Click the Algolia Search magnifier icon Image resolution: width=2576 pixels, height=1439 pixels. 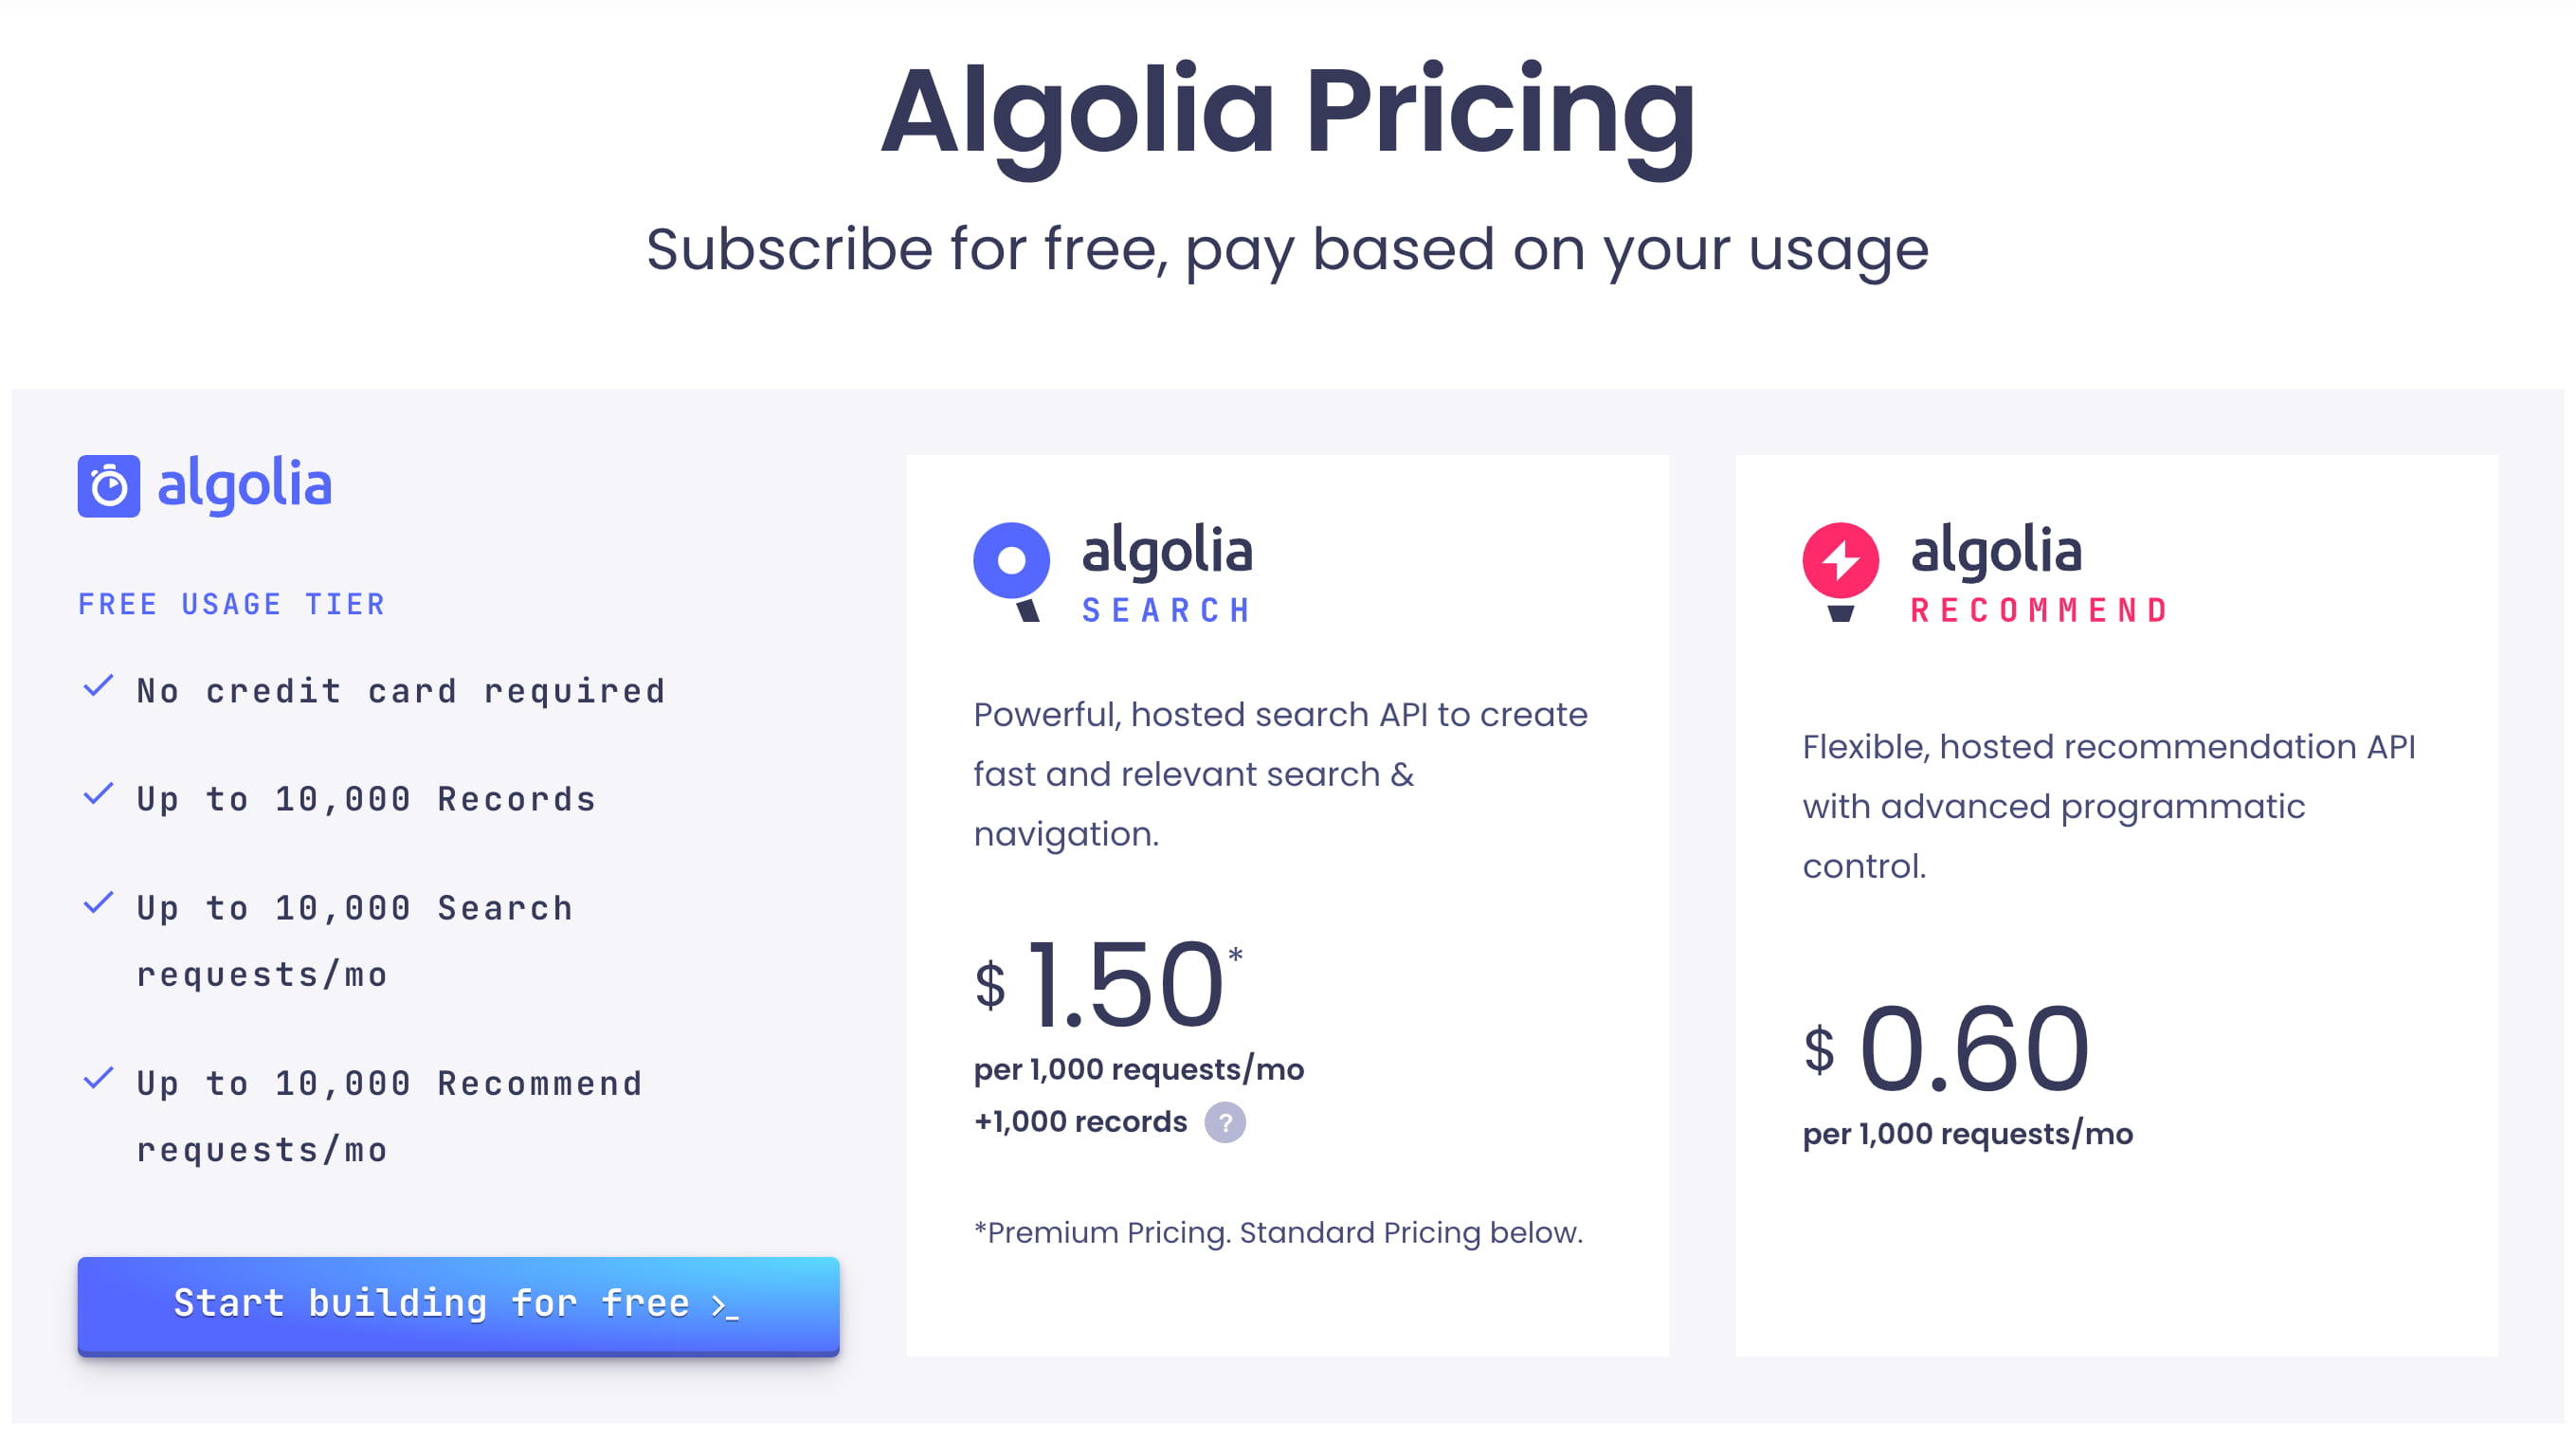tap(1011, 566)
